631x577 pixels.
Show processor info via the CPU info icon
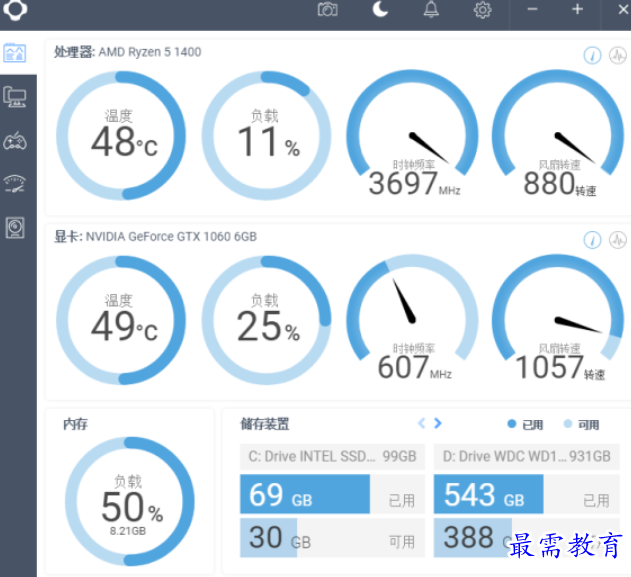point(592,55)
